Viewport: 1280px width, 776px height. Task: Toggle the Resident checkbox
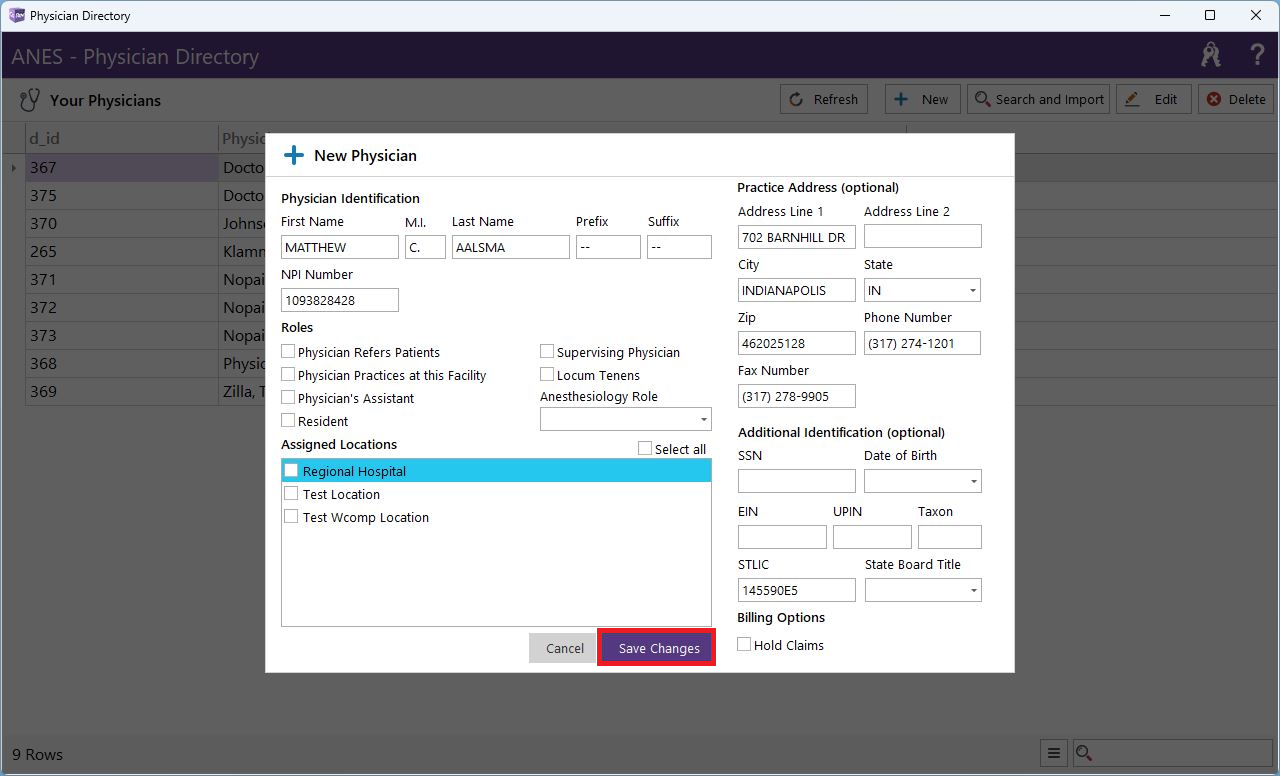(288, 420)
